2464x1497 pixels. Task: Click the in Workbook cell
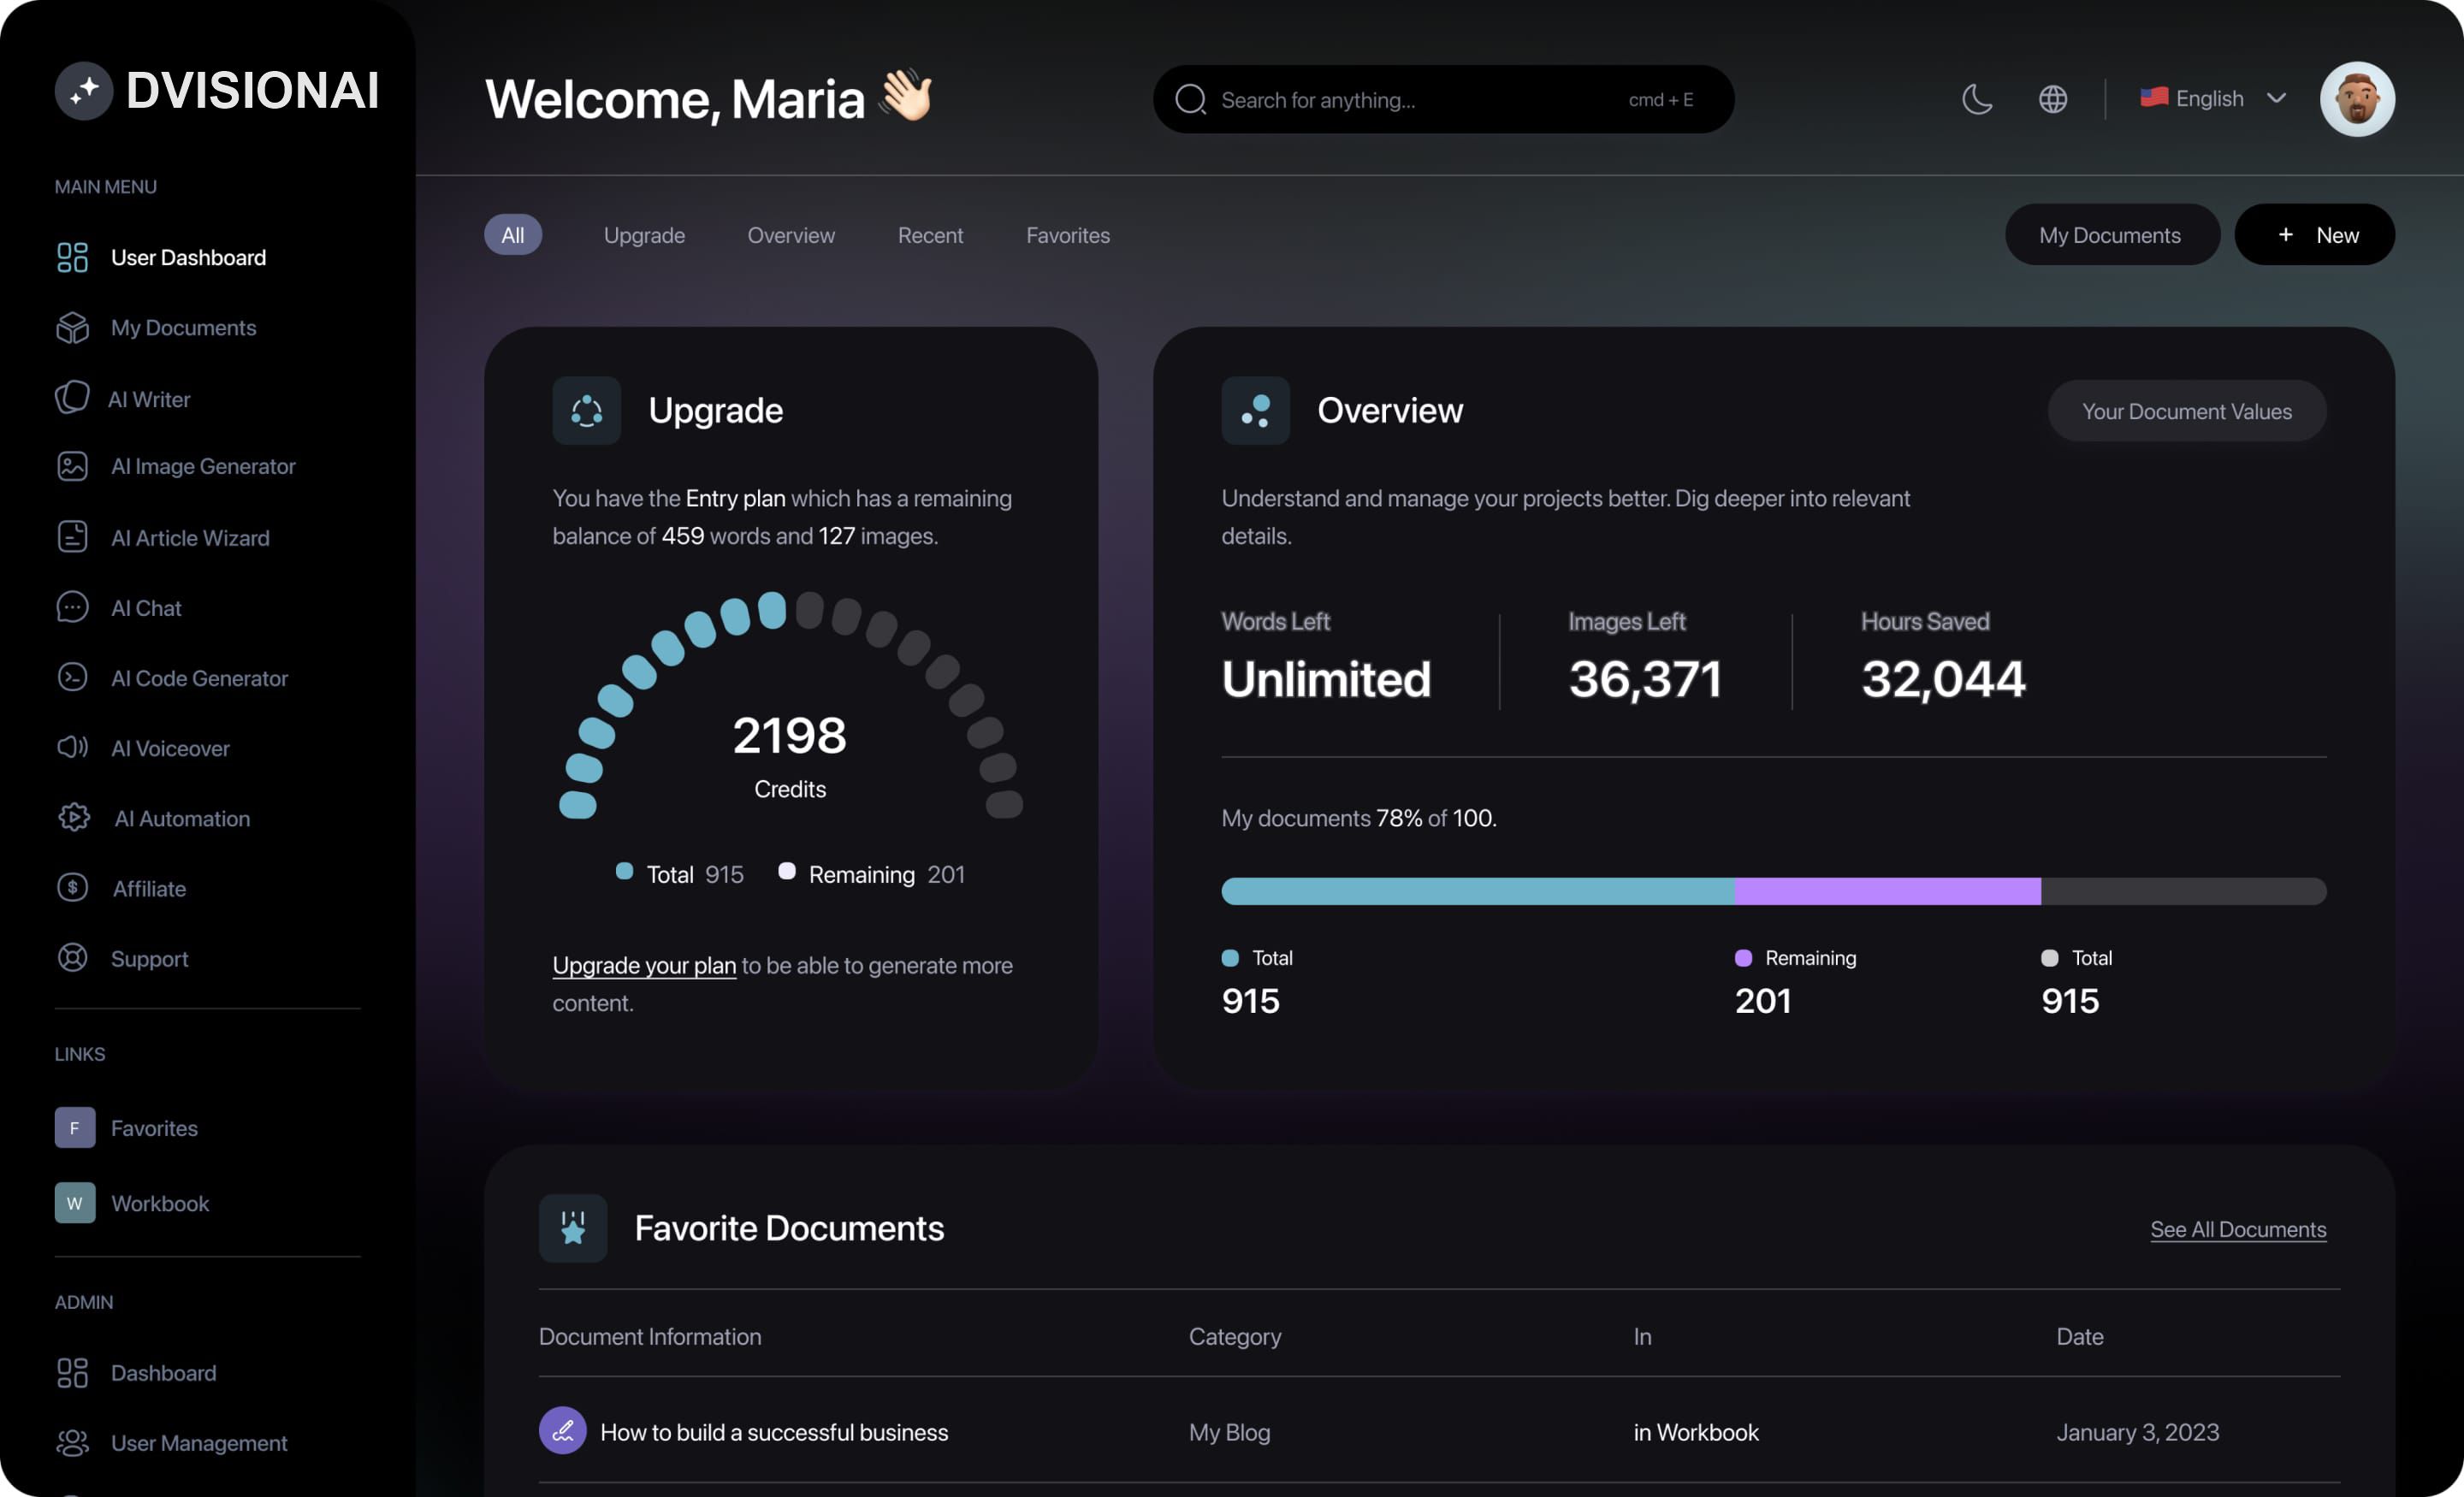pyautogui.click(x=1696, y=1432)
